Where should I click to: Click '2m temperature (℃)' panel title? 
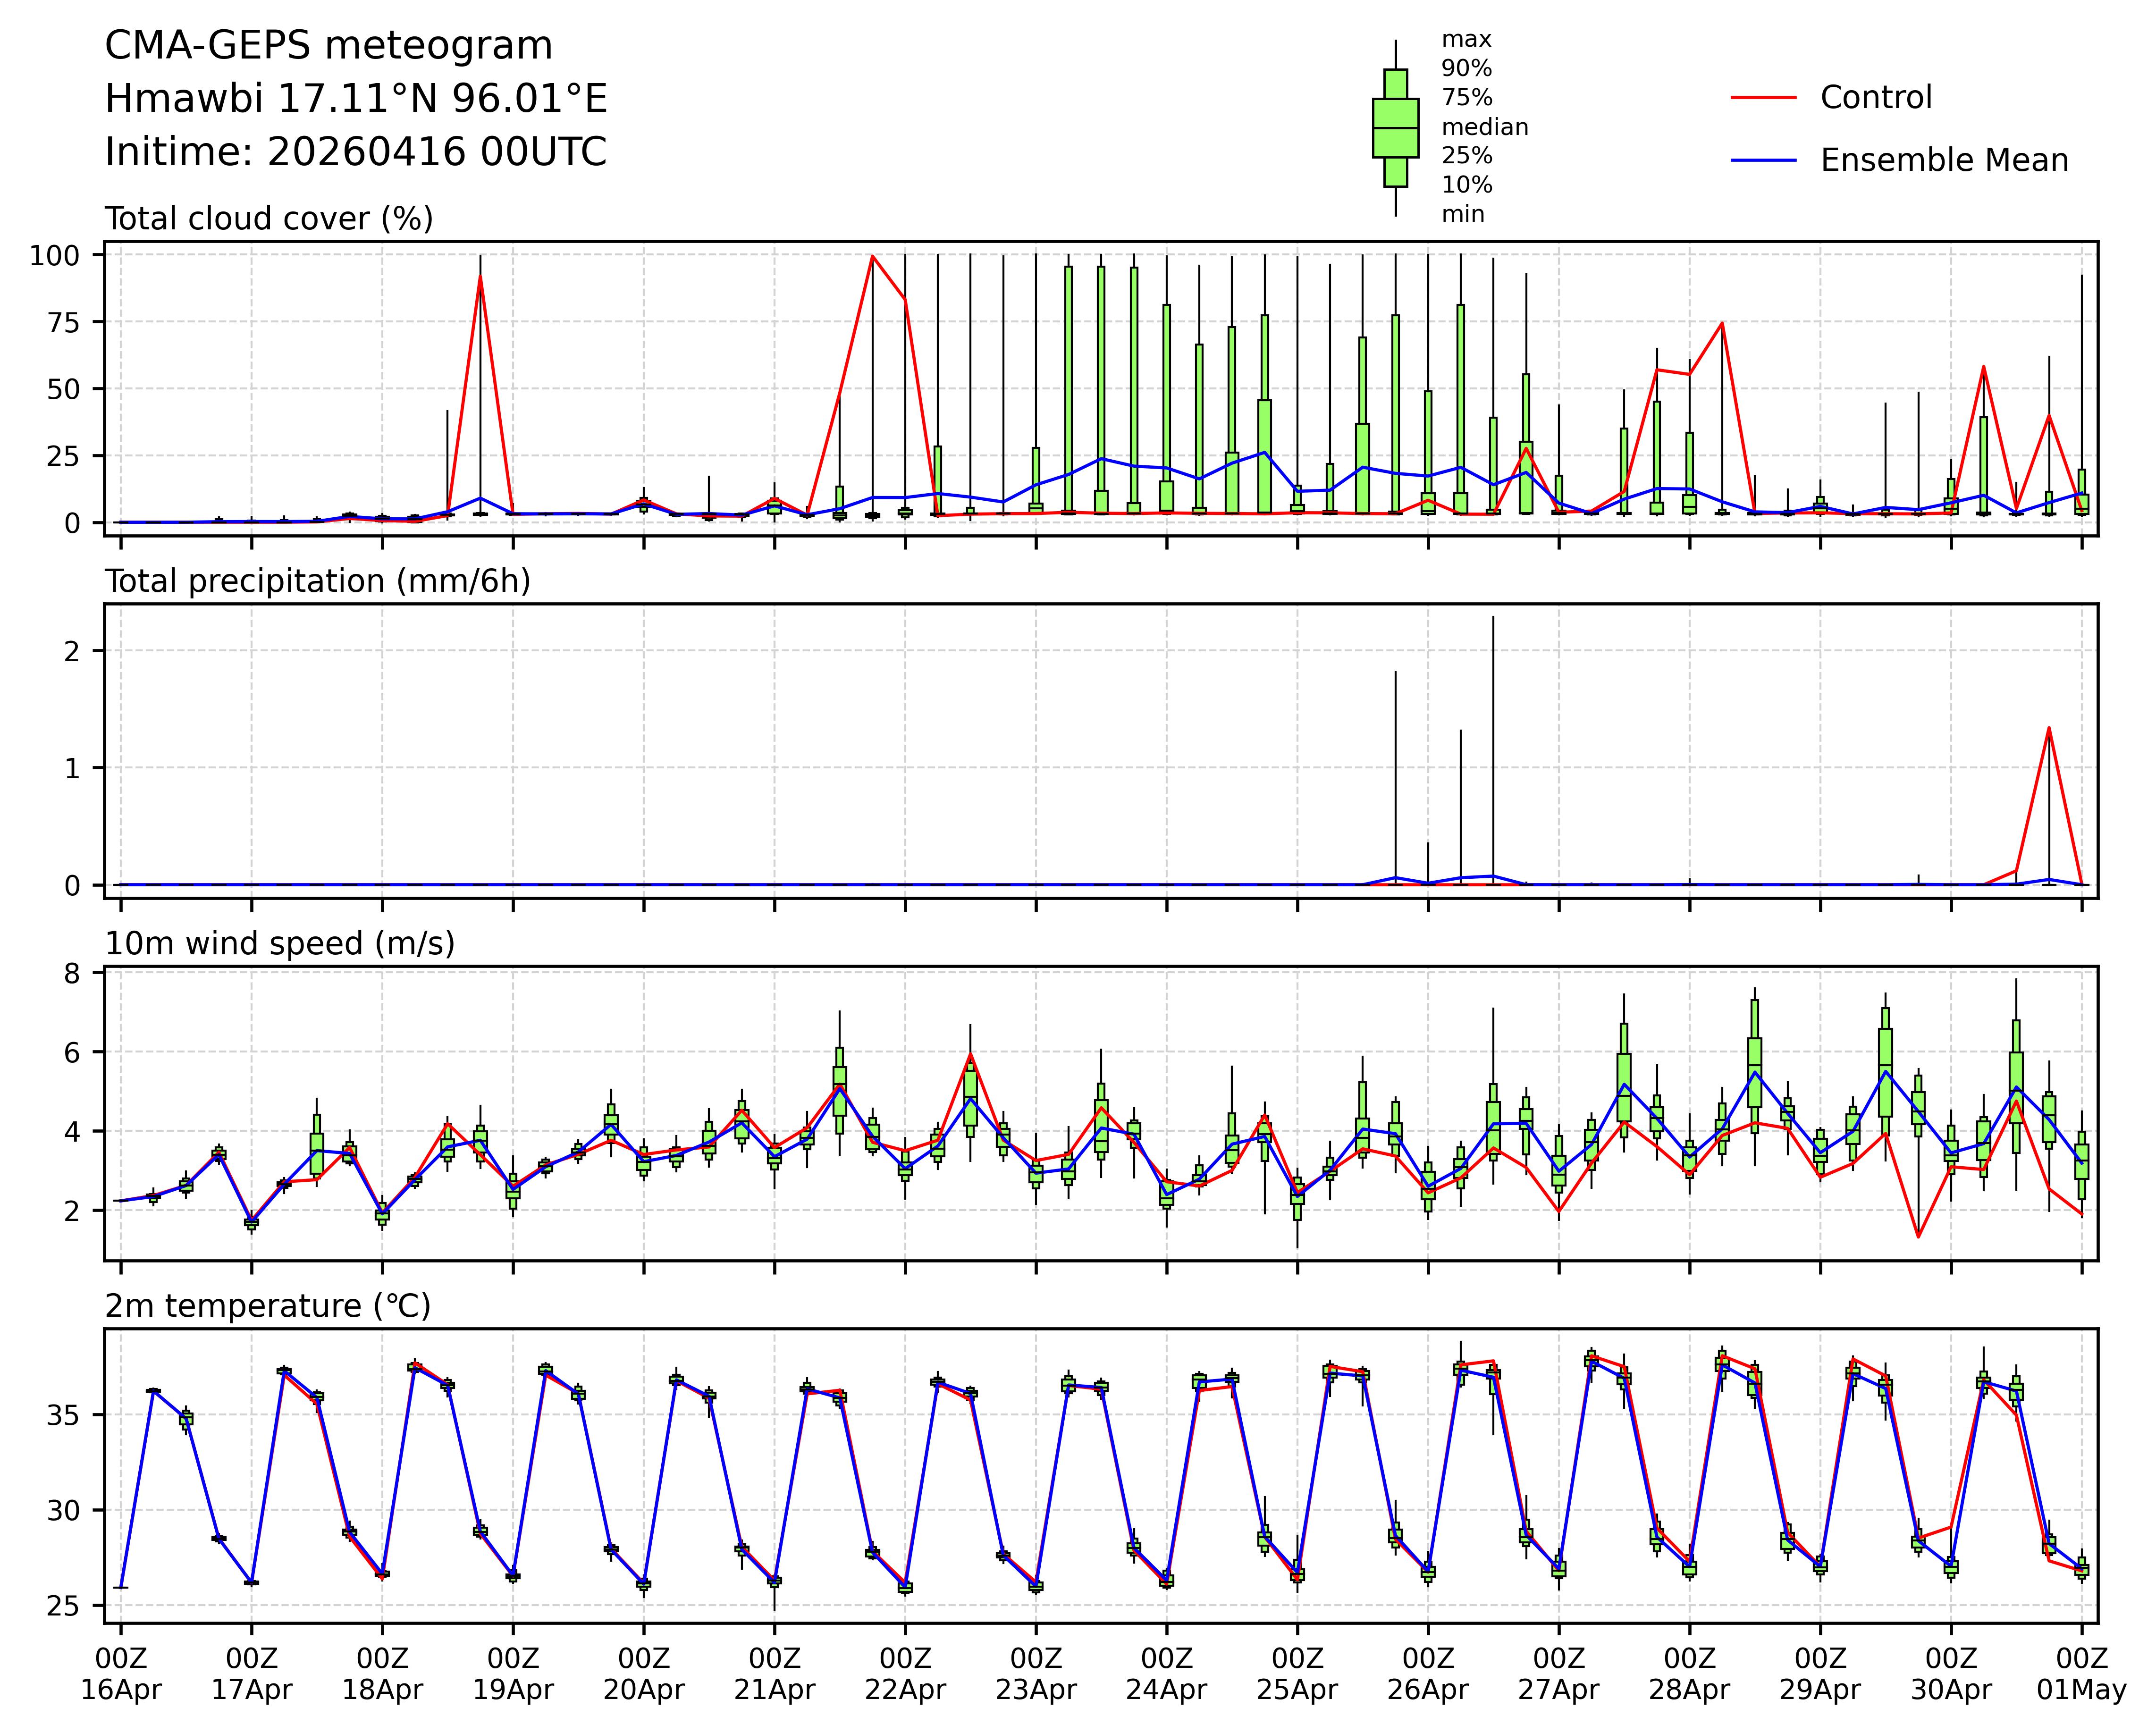click(267, 1306)
